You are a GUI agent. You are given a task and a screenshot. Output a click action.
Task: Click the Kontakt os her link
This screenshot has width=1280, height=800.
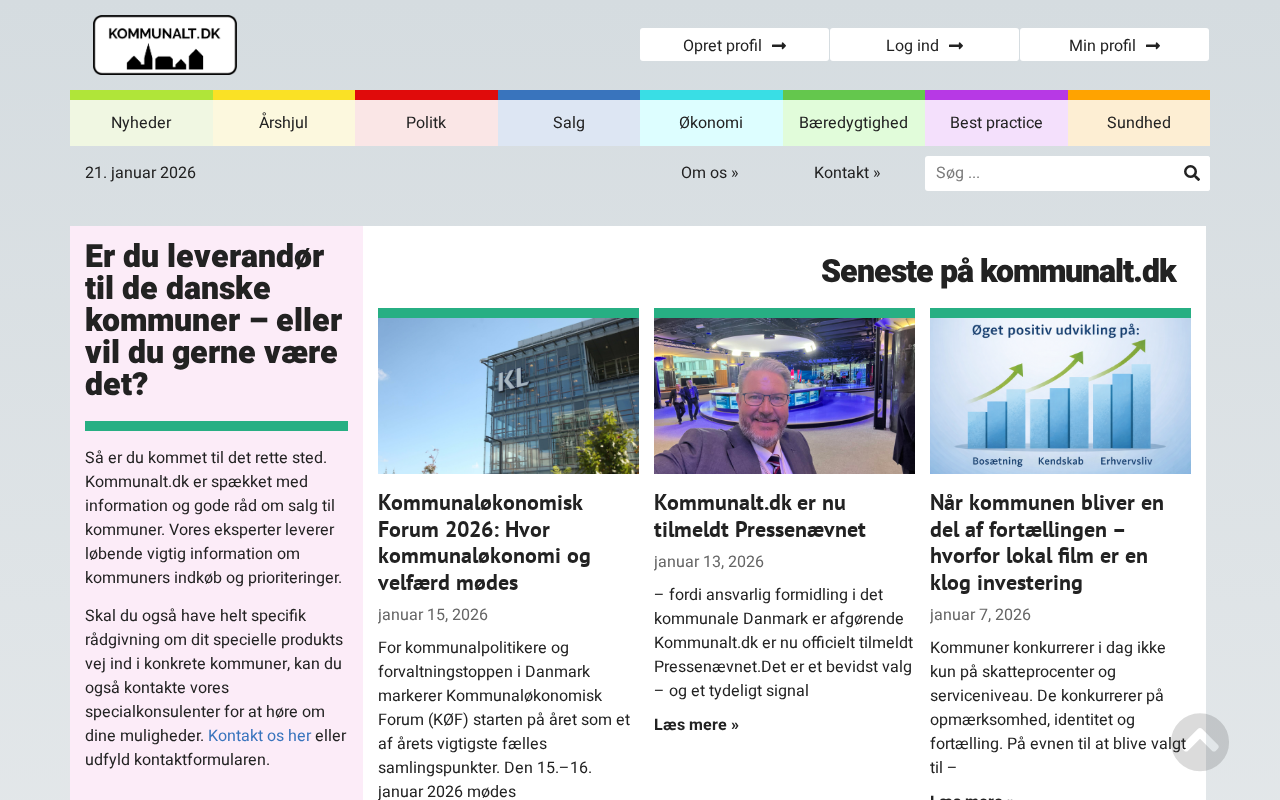260,735
